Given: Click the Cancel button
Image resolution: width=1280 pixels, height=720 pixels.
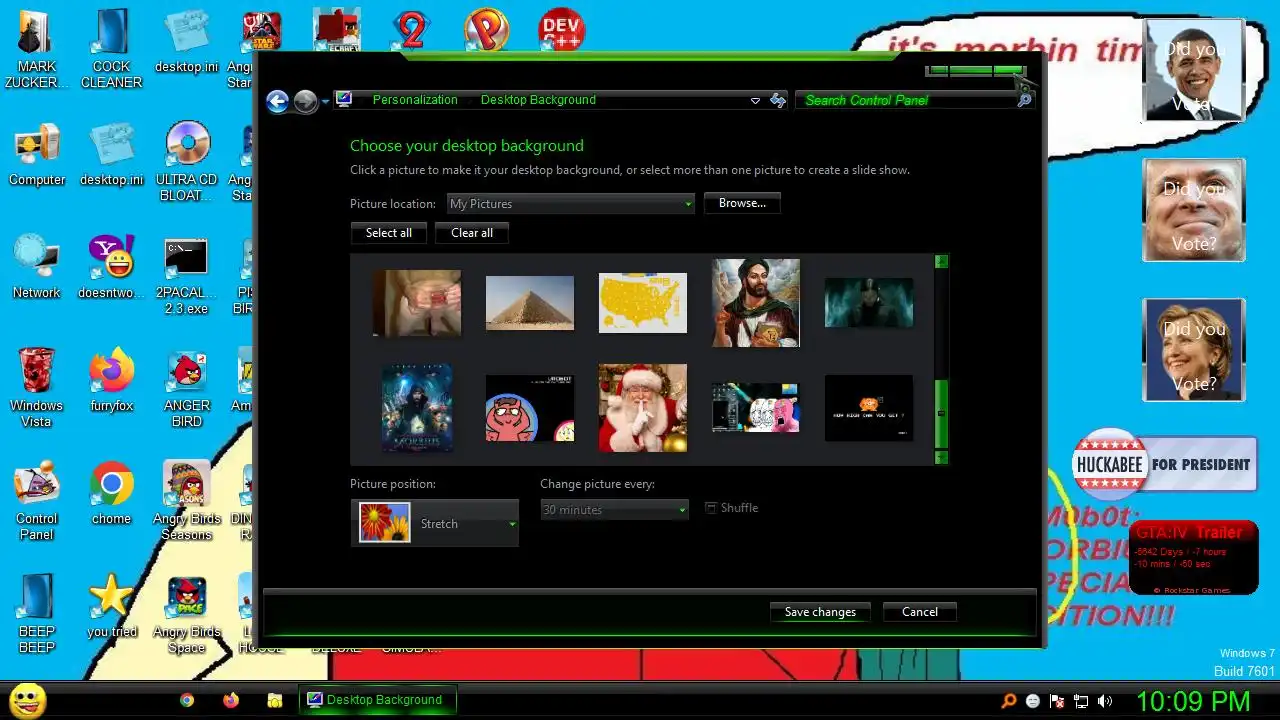Looking at the screenshot, I should (x=920, y=612).
